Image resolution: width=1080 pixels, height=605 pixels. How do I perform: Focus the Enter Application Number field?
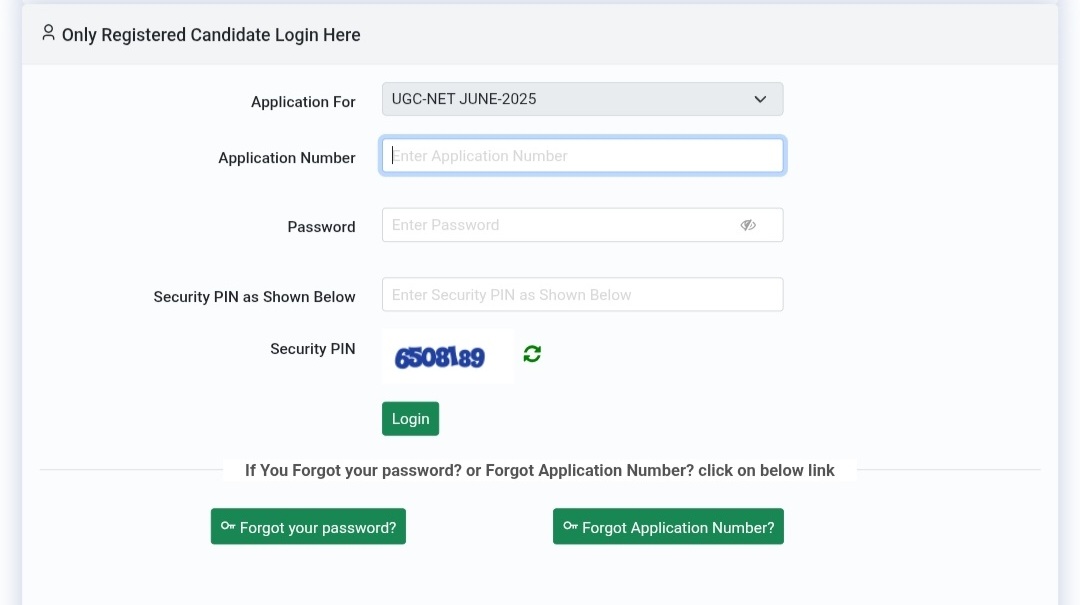[582, 156]
